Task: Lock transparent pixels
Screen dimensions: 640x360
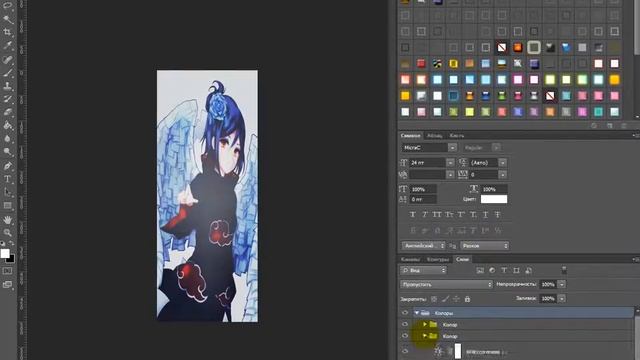Action: [x=434, y=299]
